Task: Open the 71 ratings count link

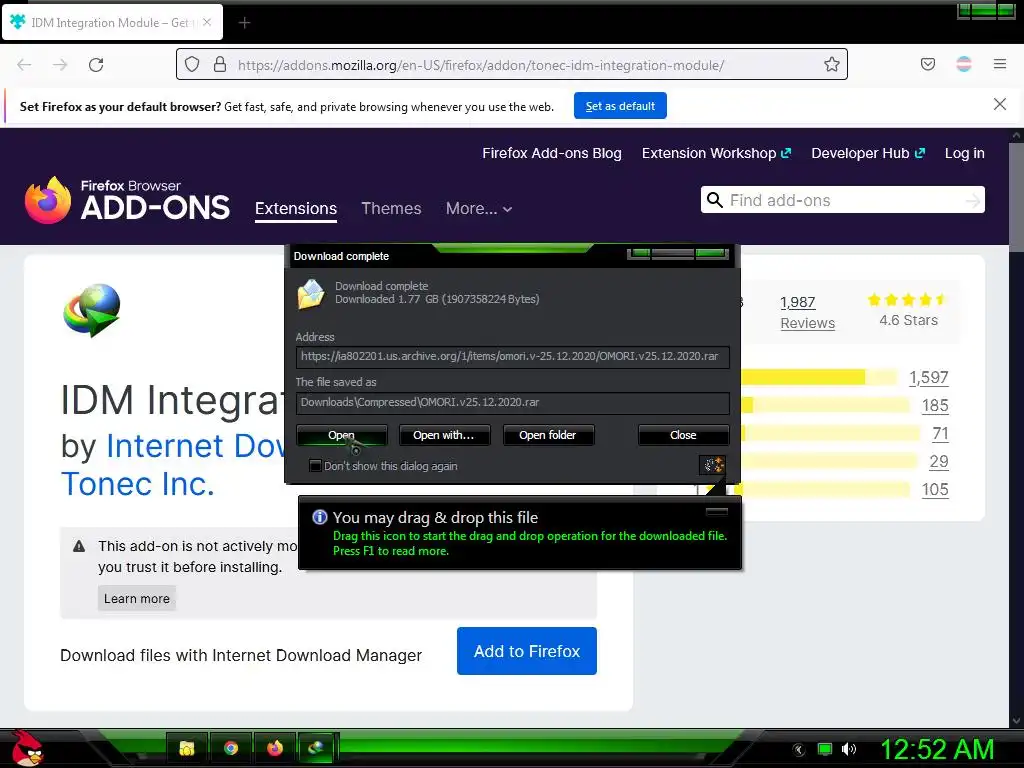Action: pos(940,434)
